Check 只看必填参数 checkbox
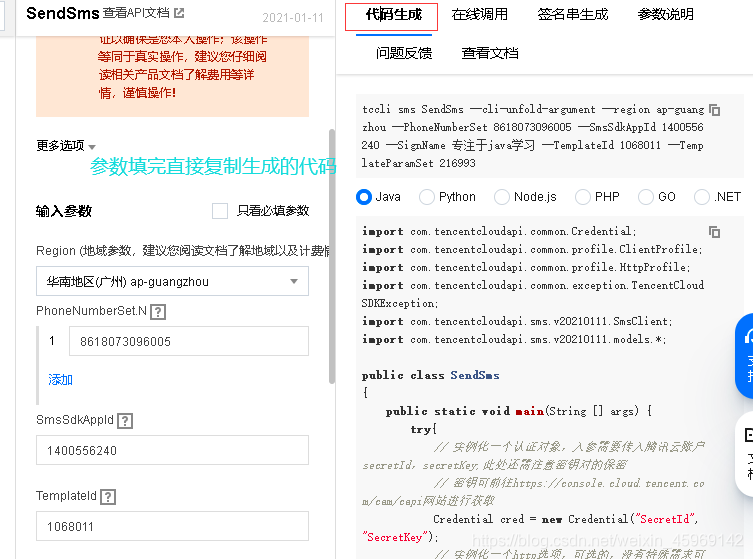Screen dimensions: 753x559 (220, 211)
